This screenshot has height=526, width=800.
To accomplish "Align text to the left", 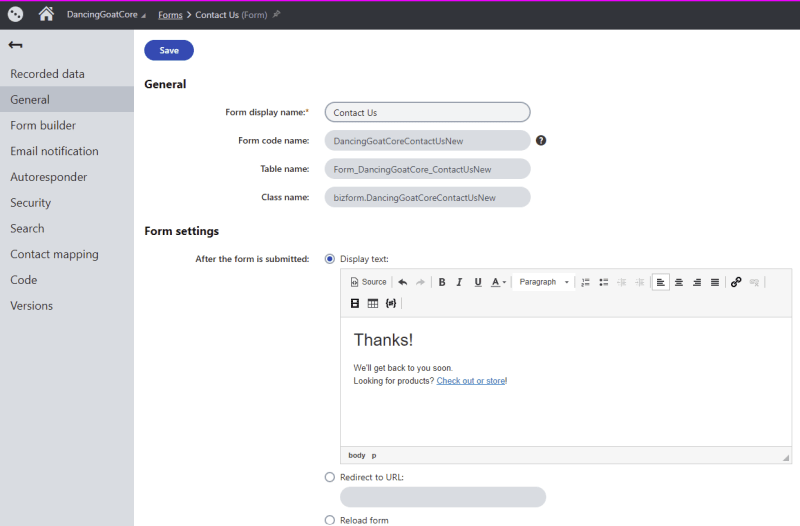I will [661, 282].
